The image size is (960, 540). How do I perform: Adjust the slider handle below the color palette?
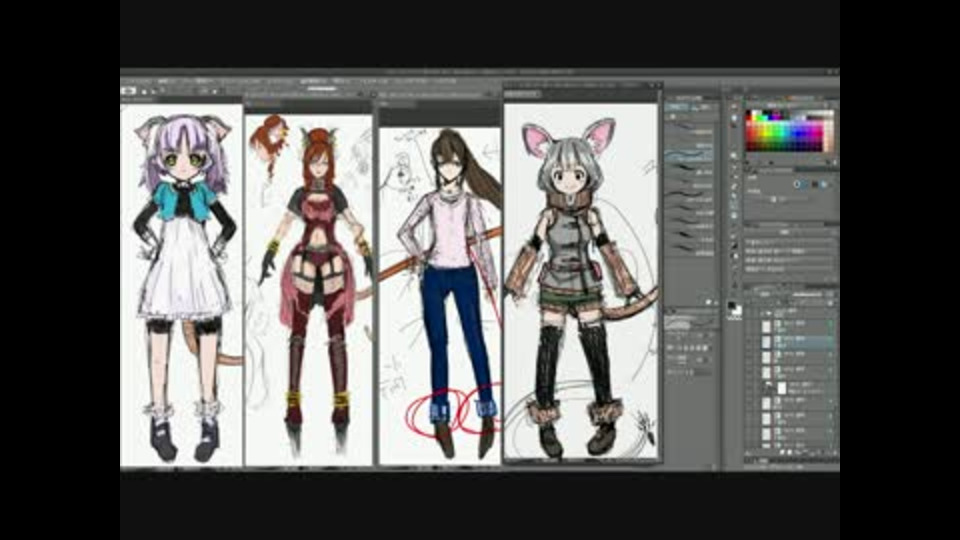(x=774, y=199)
